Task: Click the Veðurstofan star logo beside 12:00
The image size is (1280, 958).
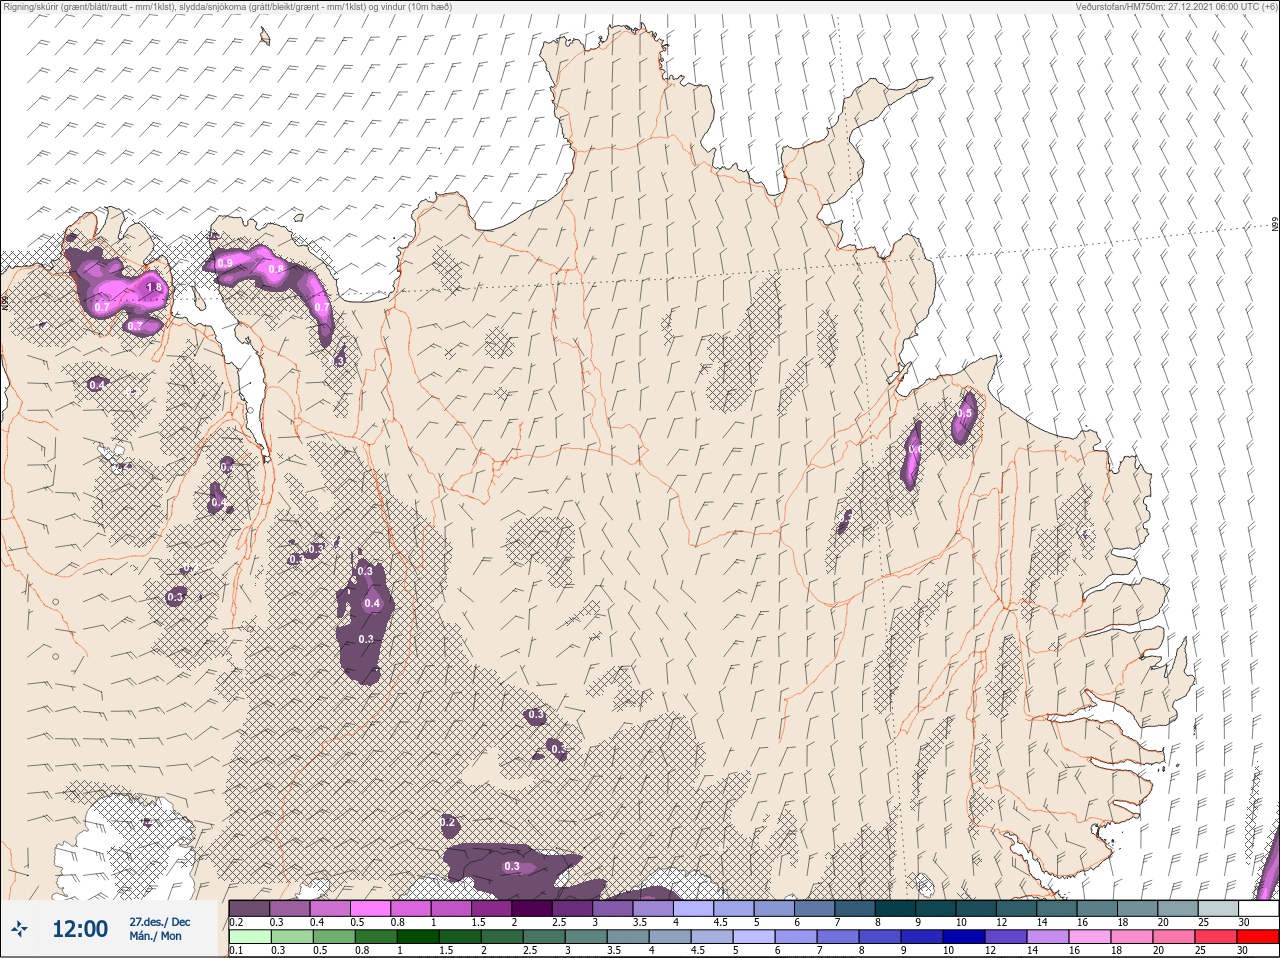Action: 19,928
